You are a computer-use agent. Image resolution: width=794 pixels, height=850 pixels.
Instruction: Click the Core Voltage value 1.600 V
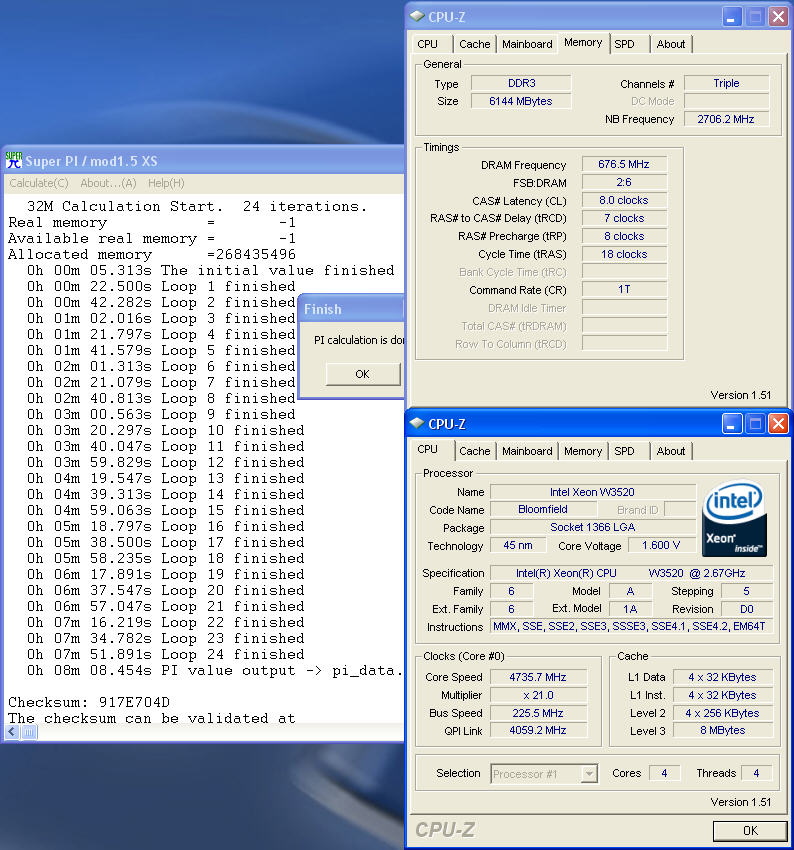[661, 545]
